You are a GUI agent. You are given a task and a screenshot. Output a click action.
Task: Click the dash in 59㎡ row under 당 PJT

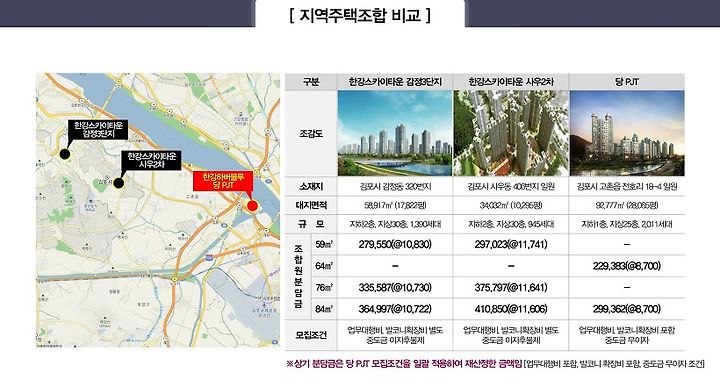tap(627, 245)
